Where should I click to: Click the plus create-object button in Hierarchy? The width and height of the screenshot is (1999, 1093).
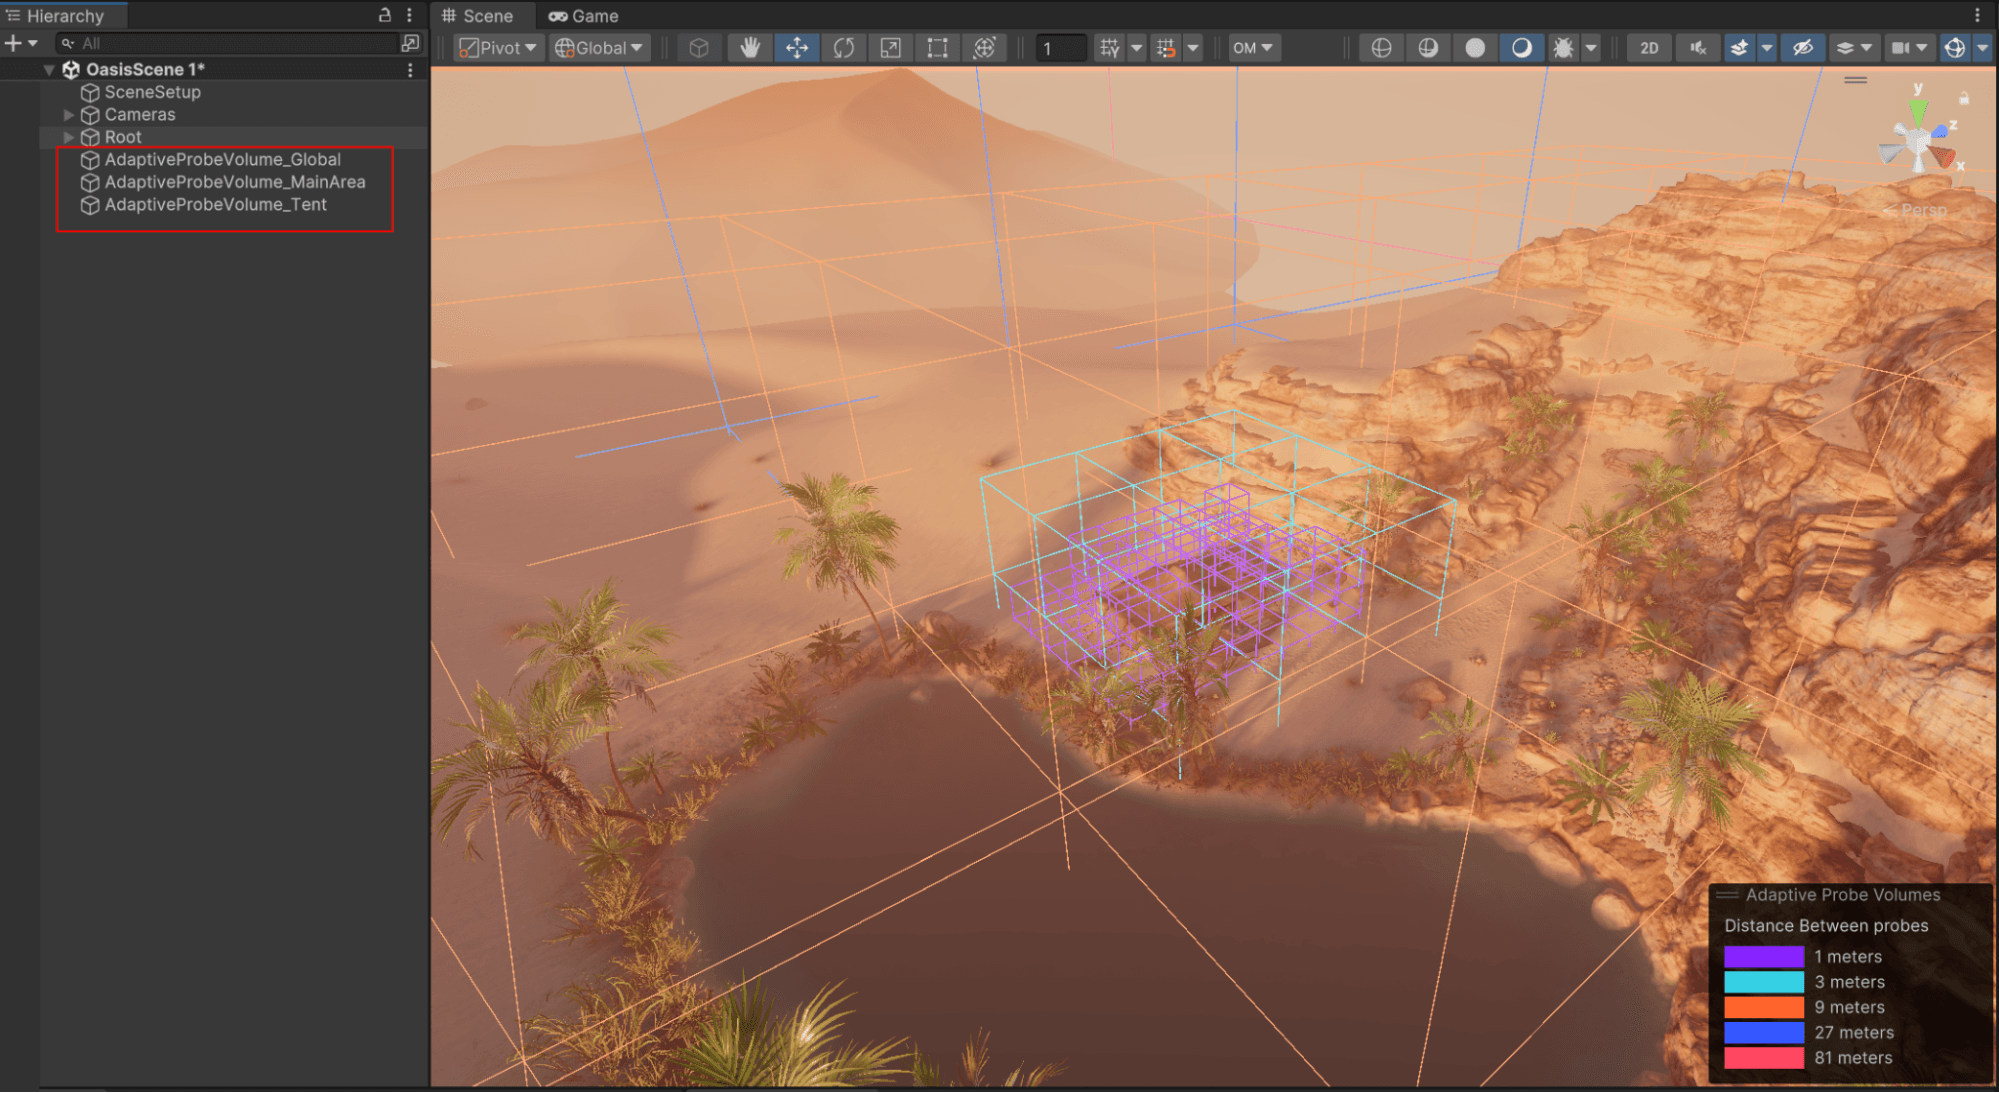(13, 43)
